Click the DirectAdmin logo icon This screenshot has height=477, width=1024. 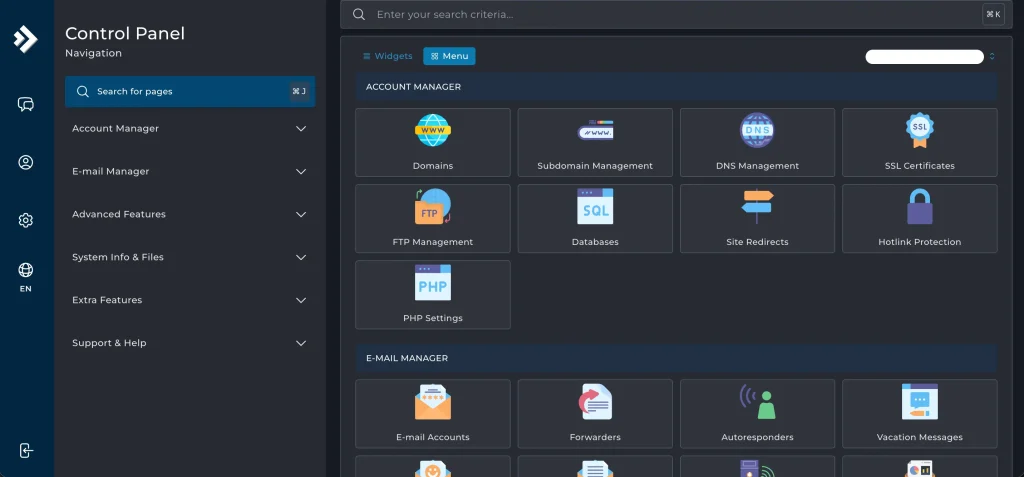(x=25, y=39)
